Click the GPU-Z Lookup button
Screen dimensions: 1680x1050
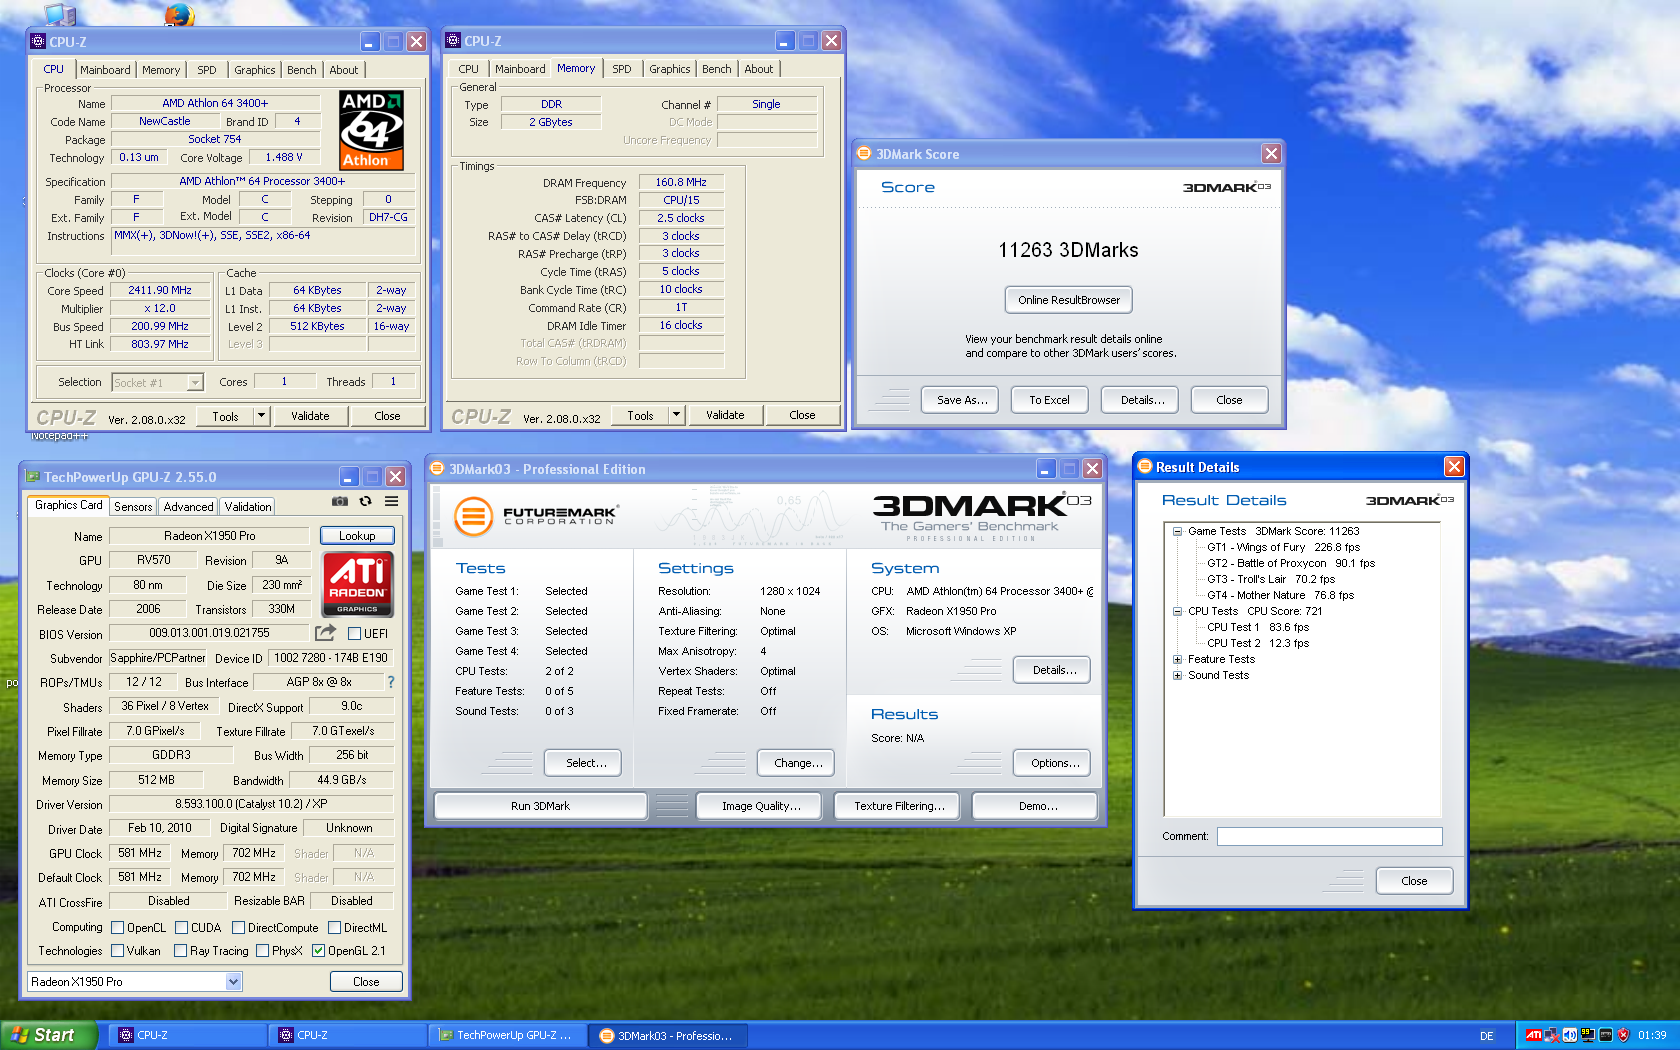357,536
